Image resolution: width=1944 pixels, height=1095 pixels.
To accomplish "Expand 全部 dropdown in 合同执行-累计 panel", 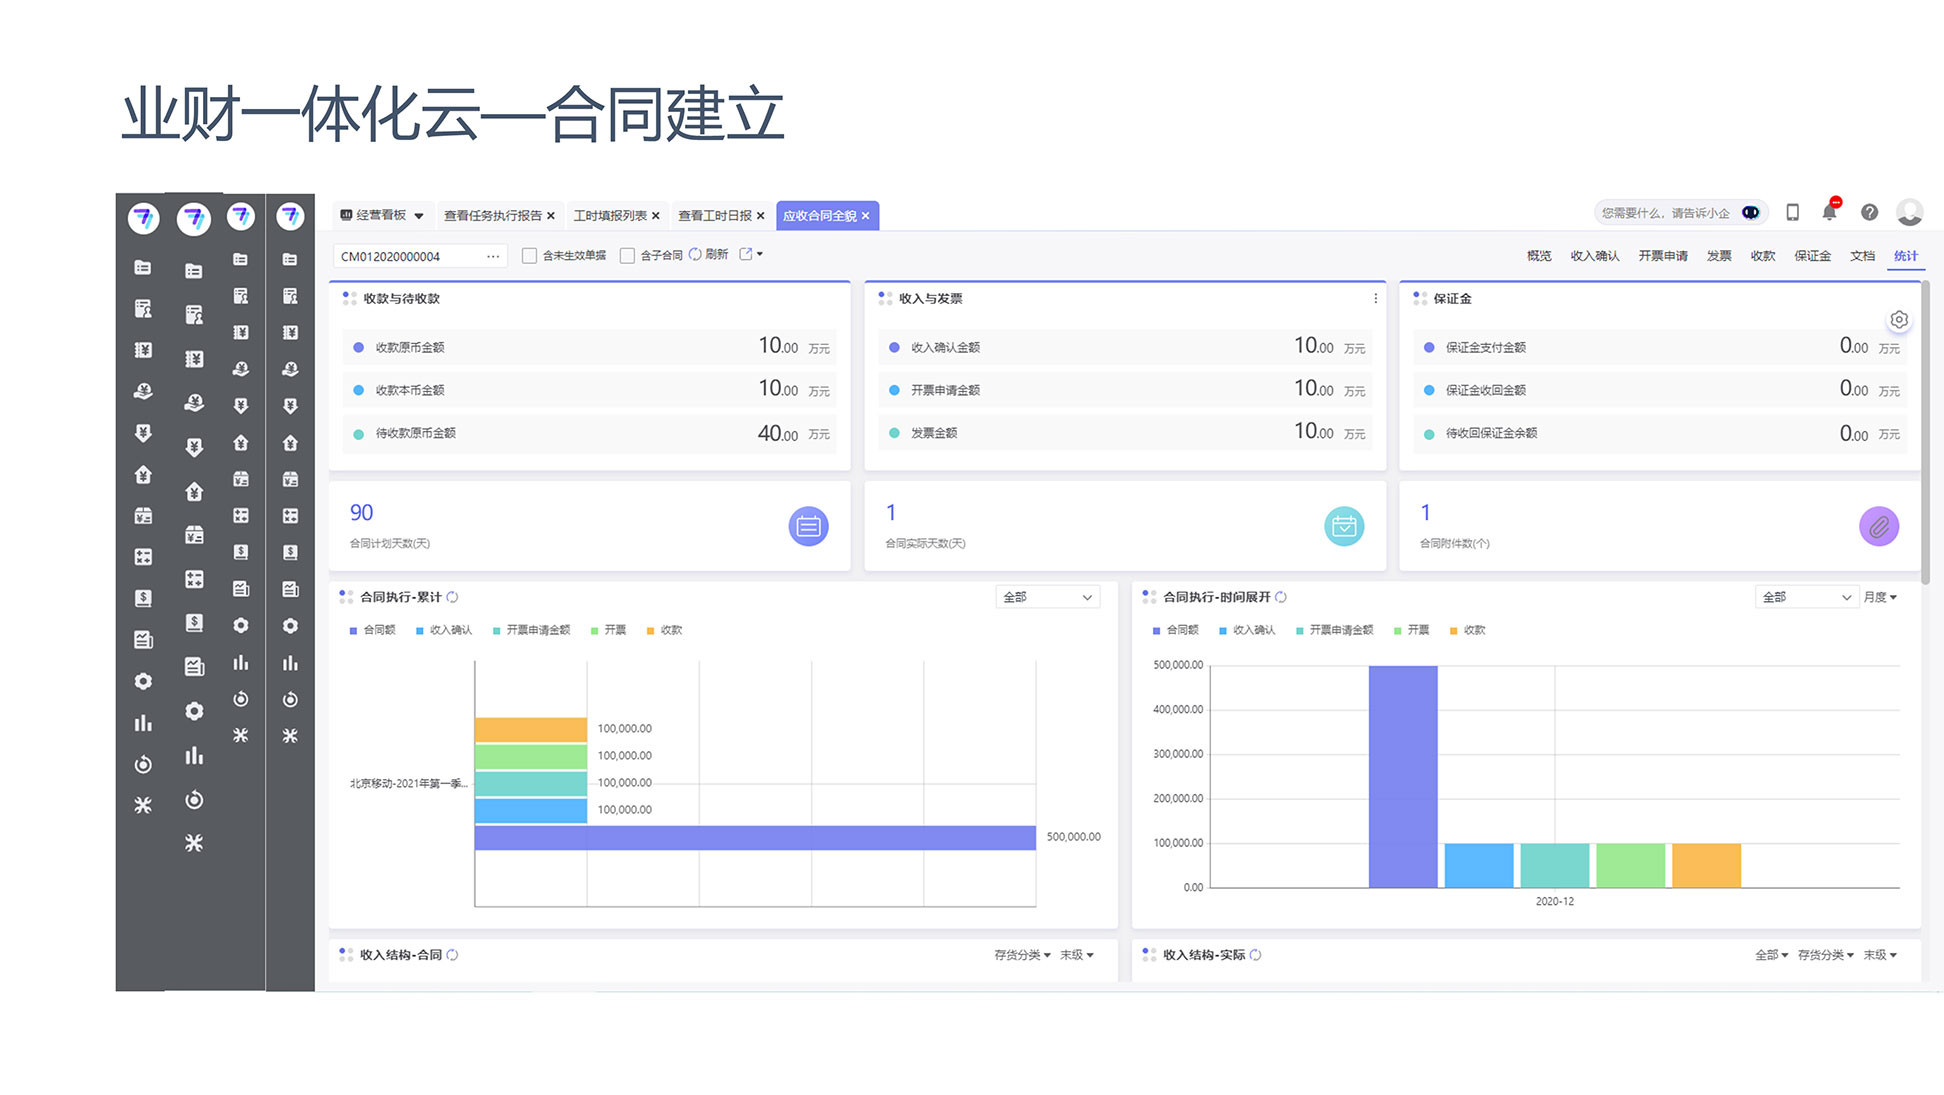I will (1047, 597).
